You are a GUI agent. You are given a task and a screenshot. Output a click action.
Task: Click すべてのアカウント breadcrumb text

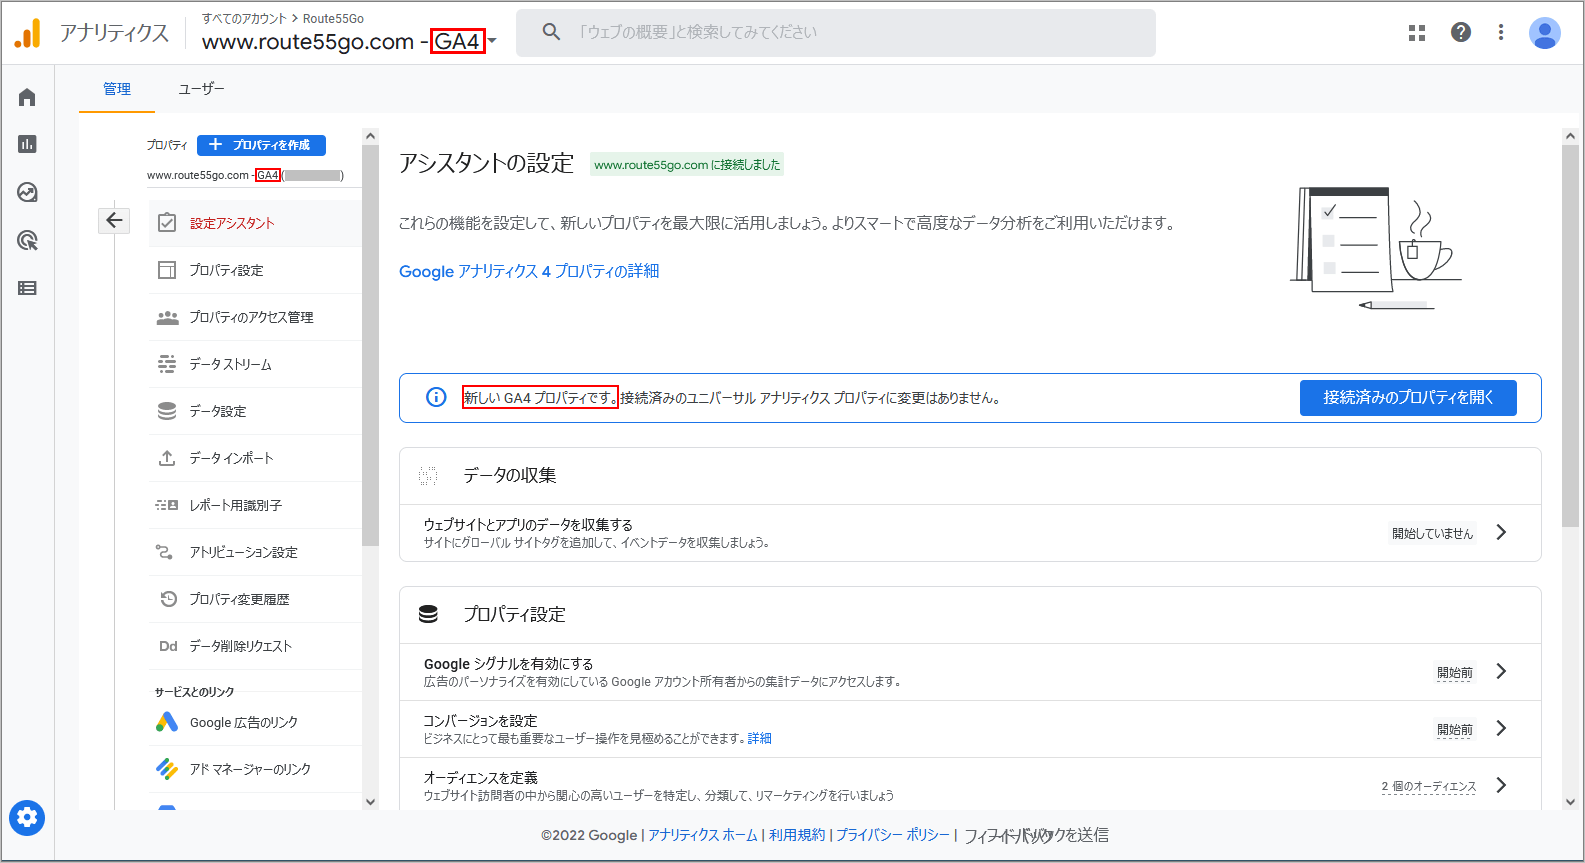[x=244, y=18]
